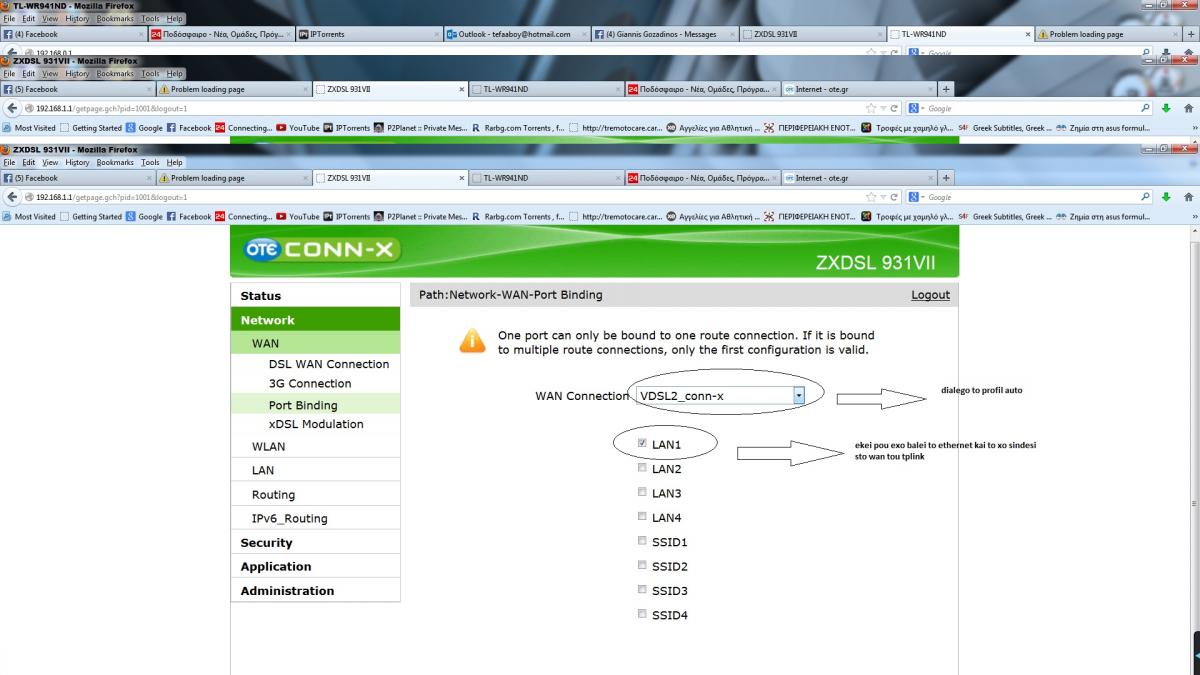The image size is (1200, 675).
Task: Switch to Outlook tab in TL-WR941ND window
Action: 516,34
